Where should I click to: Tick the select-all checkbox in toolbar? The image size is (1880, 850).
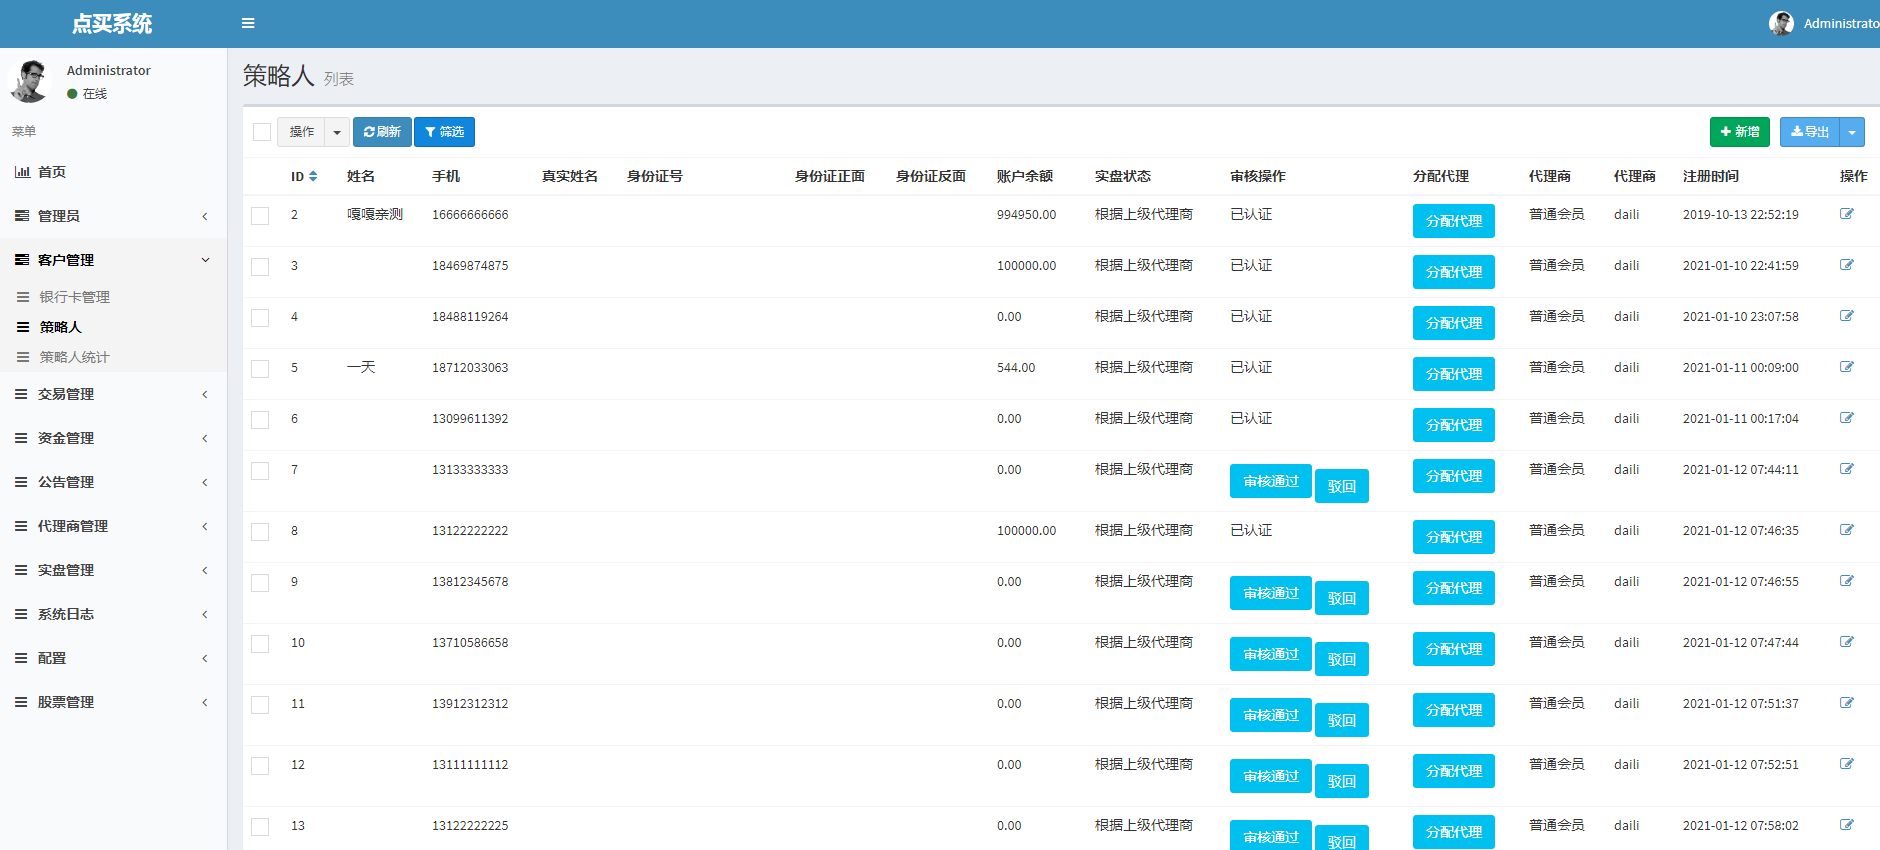[x=262, y=132]
